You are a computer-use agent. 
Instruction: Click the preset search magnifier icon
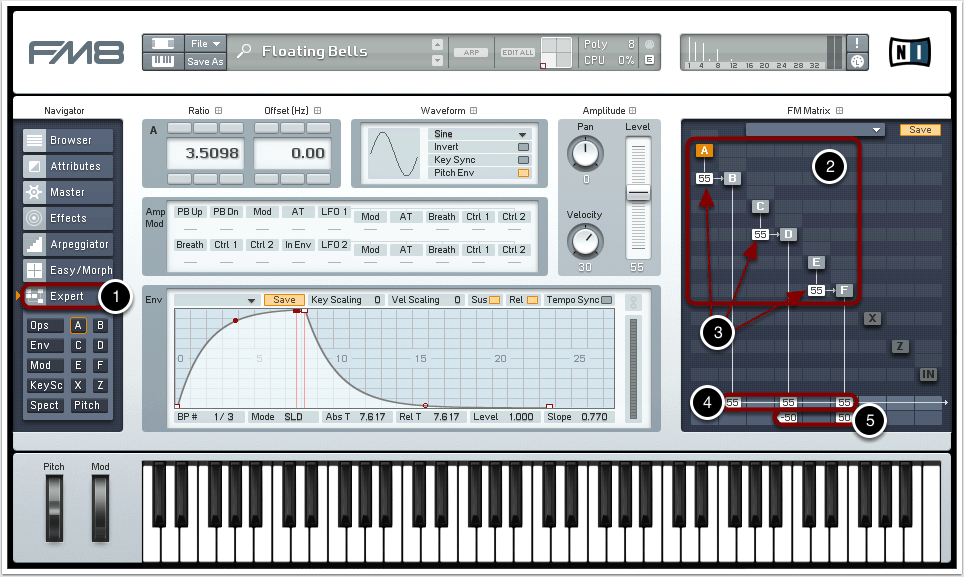(x=244, y=51)
